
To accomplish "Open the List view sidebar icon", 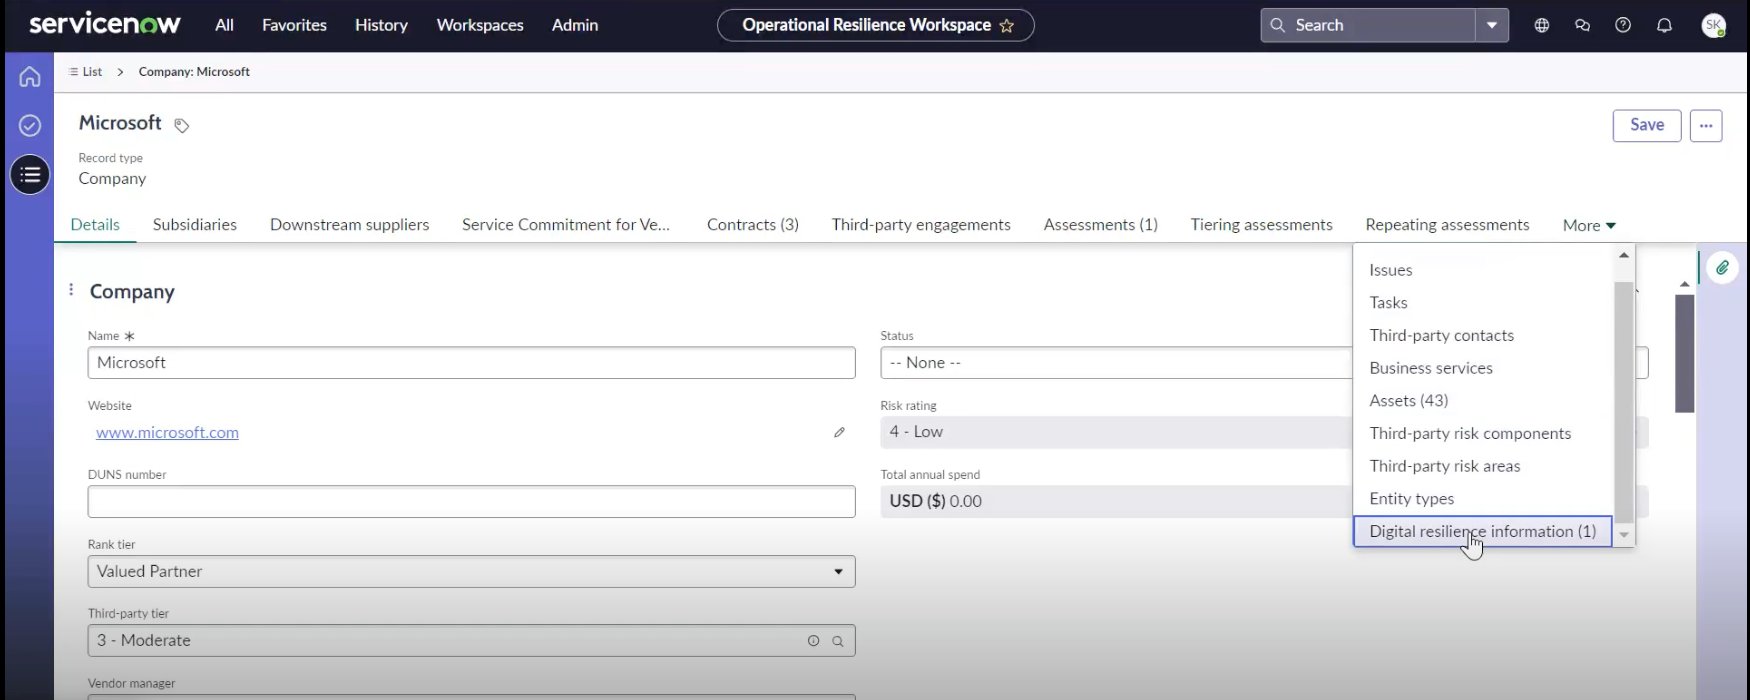I will [30, 175].
